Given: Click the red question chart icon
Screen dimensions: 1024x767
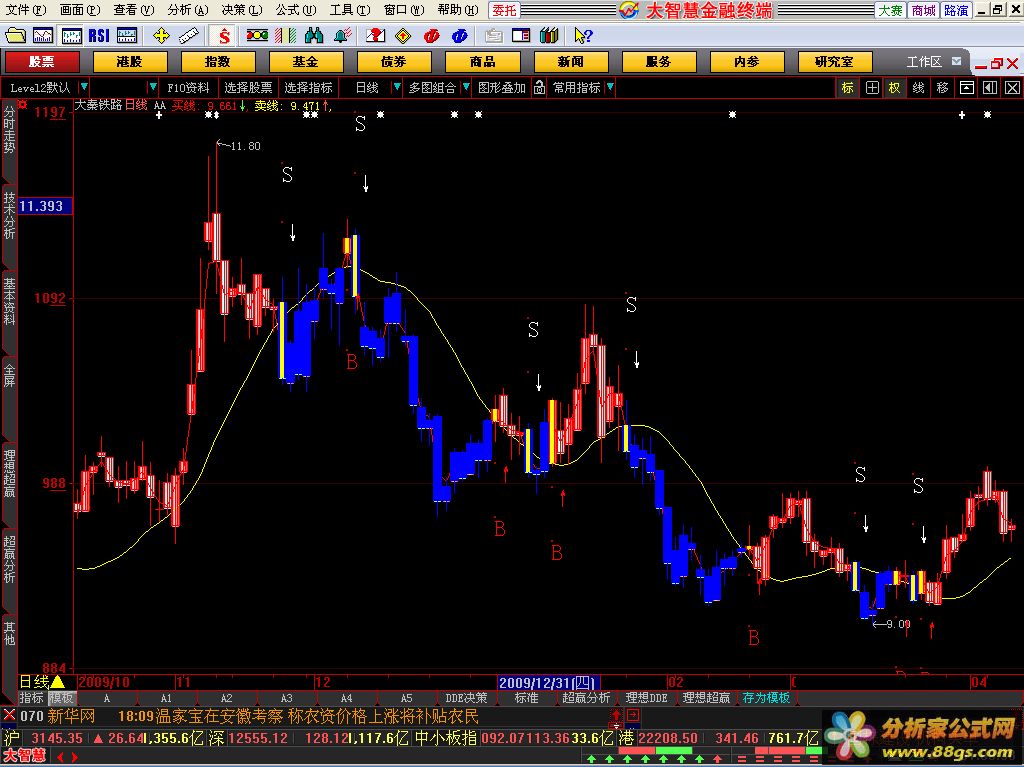Looking at the screenshot, I should pos(375,35).
